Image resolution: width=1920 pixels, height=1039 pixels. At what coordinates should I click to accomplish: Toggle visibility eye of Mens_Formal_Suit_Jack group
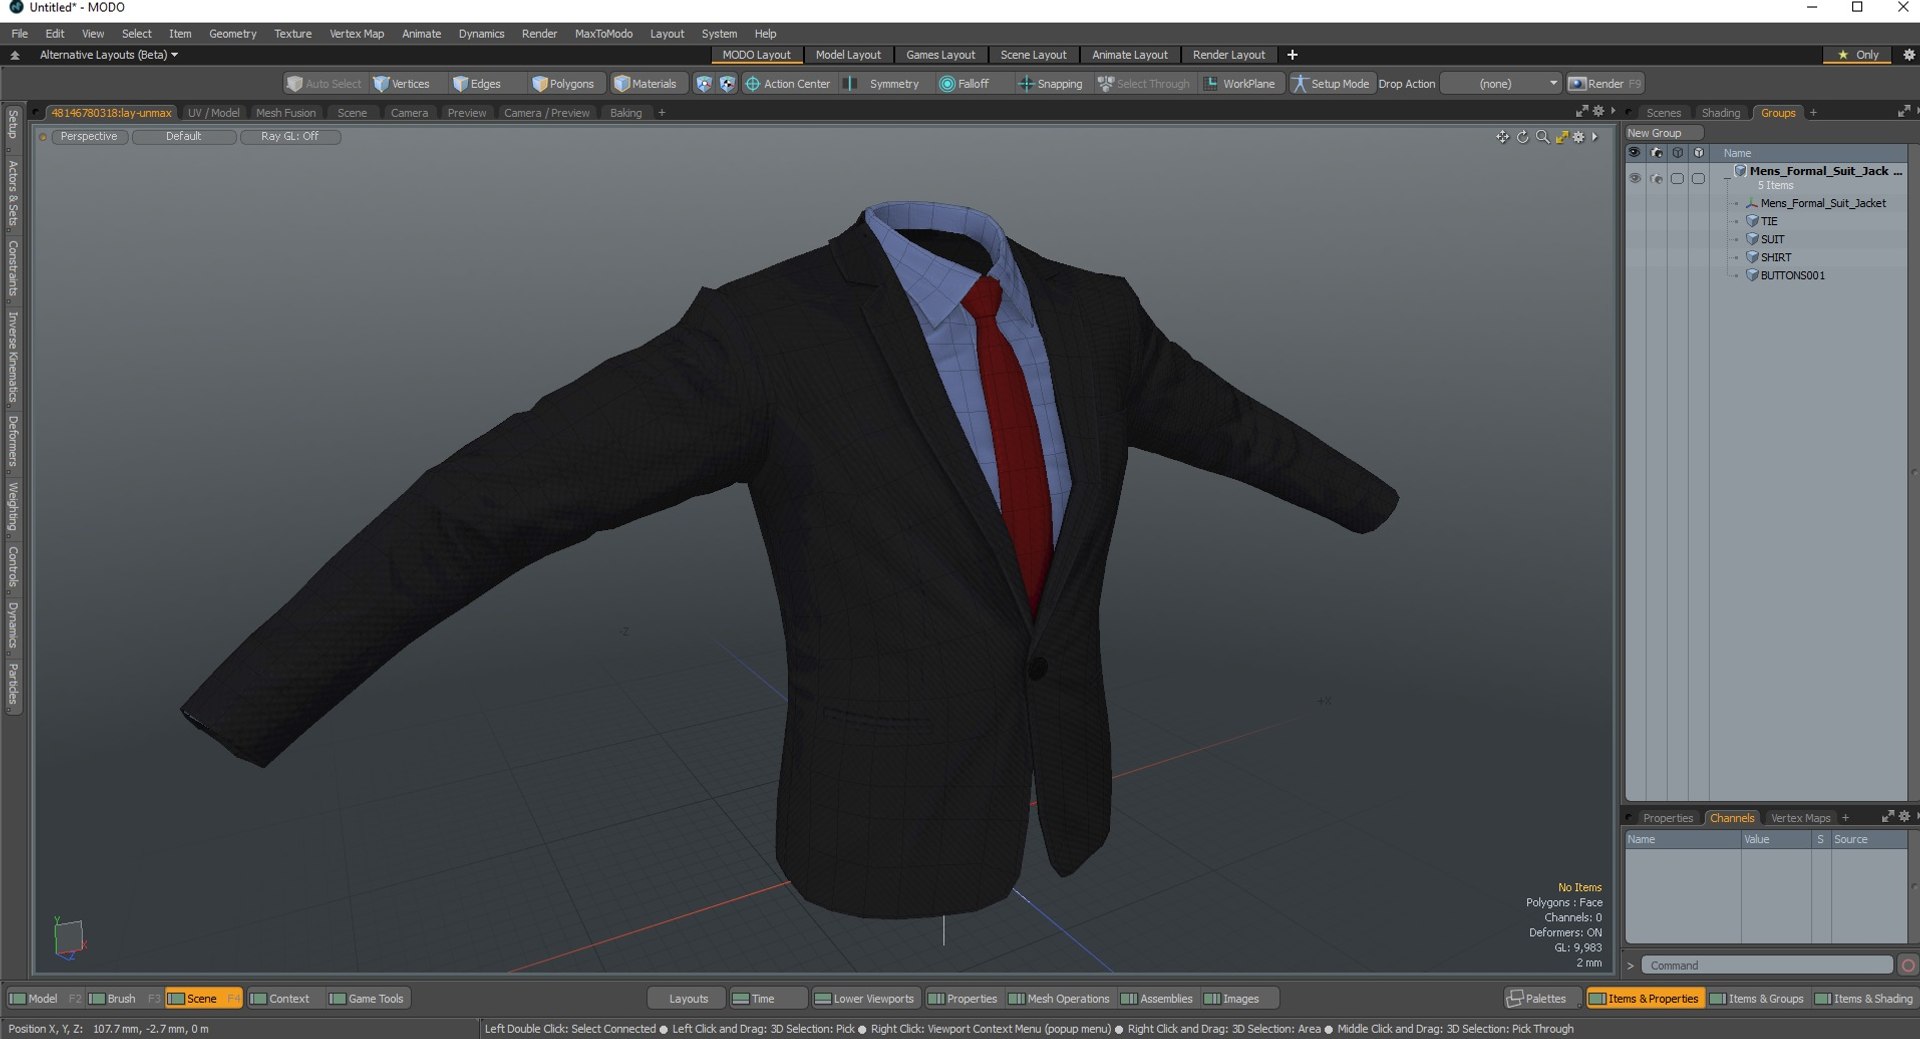point(1634,179)
